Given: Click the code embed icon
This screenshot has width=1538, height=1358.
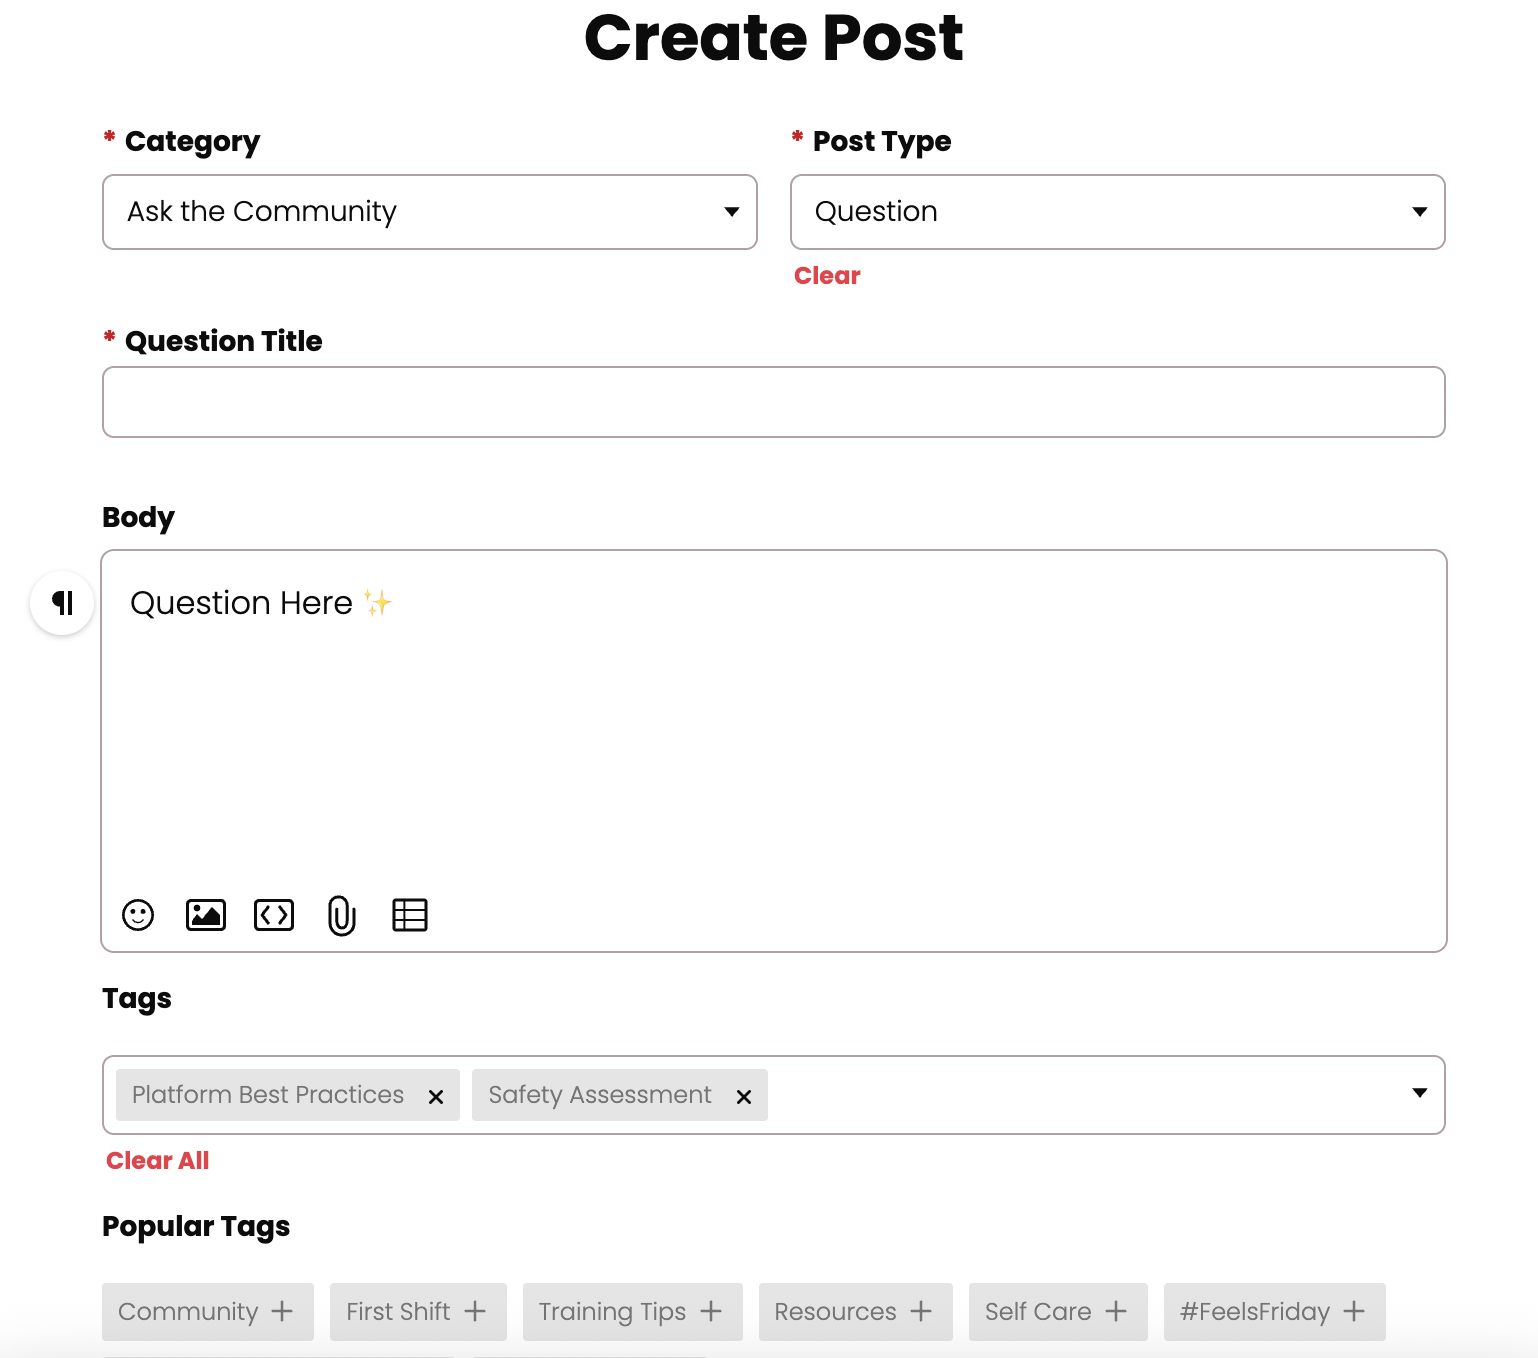Looking at the screenshot, I should pyautogui.click(x=274, y=915).
